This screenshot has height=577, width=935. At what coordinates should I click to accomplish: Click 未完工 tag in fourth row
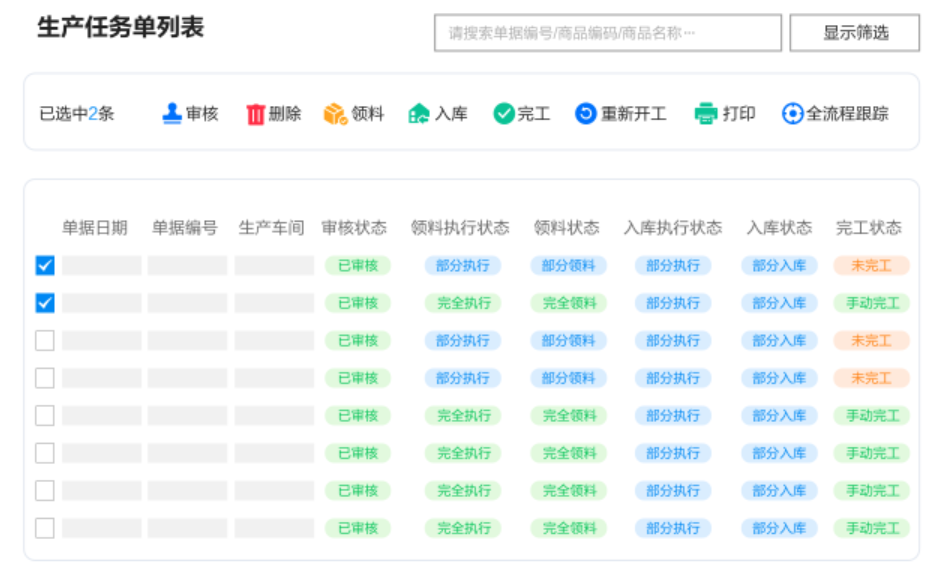tap(871, 378)
